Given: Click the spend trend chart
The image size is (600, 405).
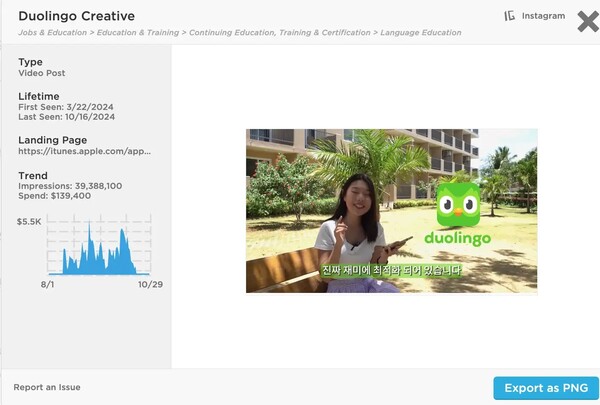Looking at the screenshot, I should (x=99, y=245).
